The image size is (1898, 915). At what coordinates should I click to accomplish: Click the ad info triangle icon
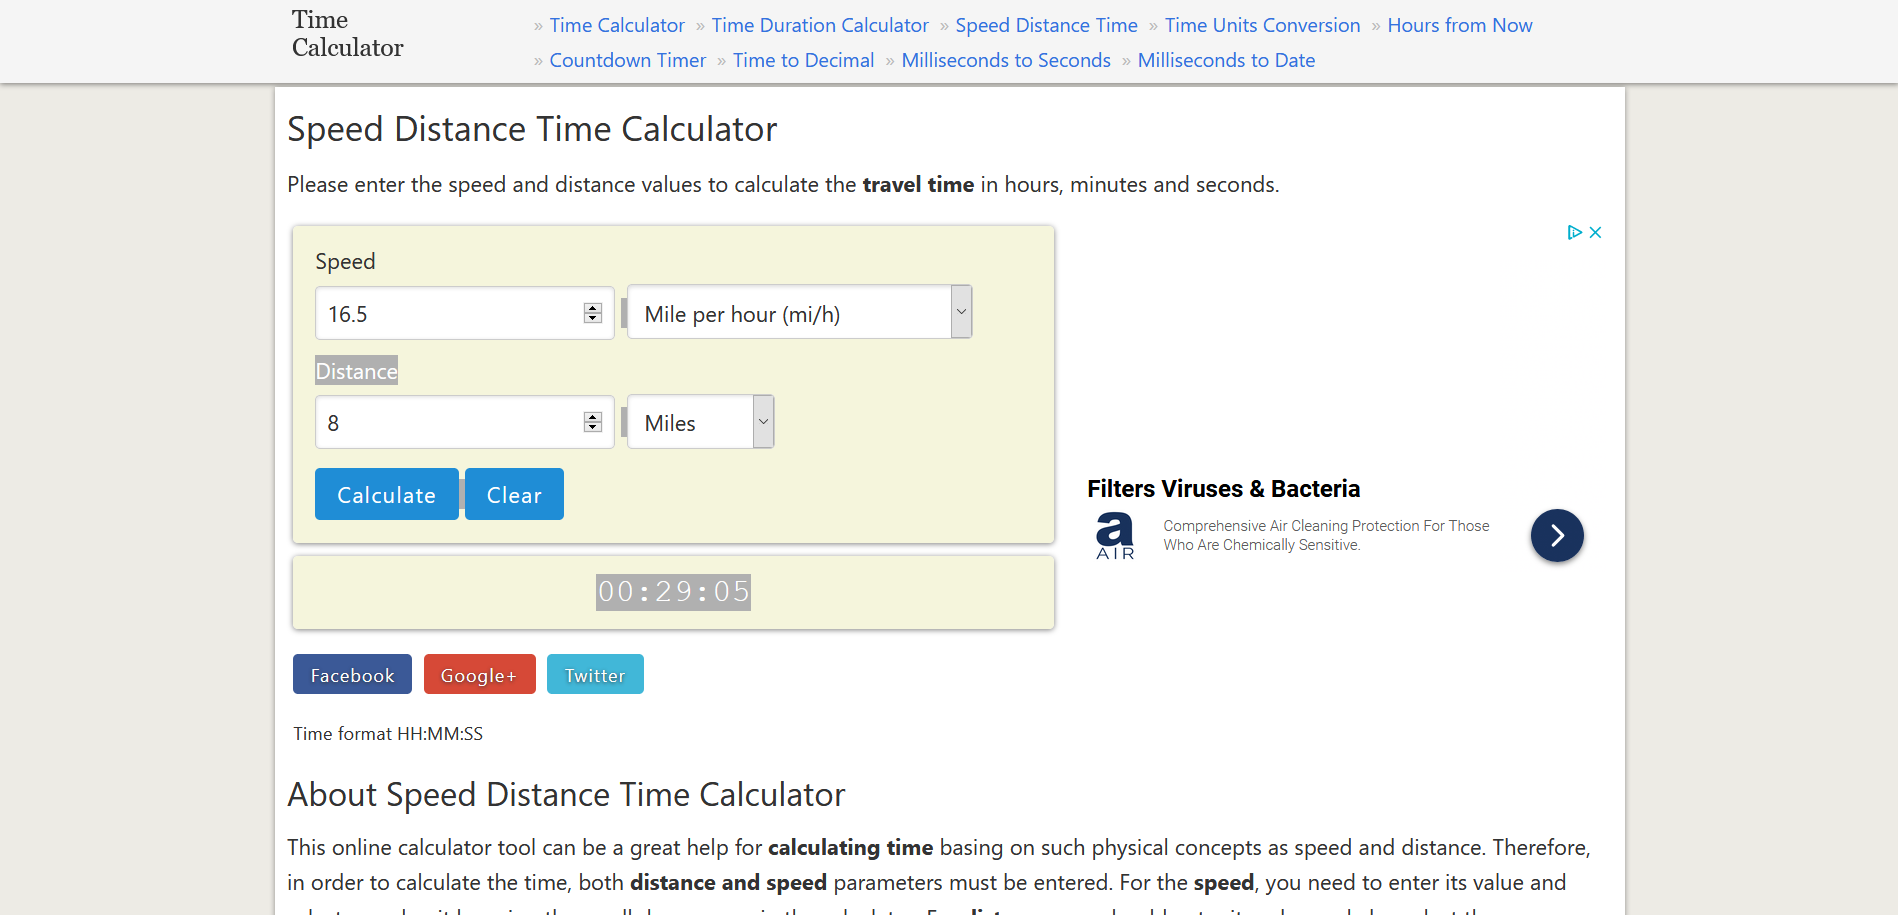point(1574,232)
